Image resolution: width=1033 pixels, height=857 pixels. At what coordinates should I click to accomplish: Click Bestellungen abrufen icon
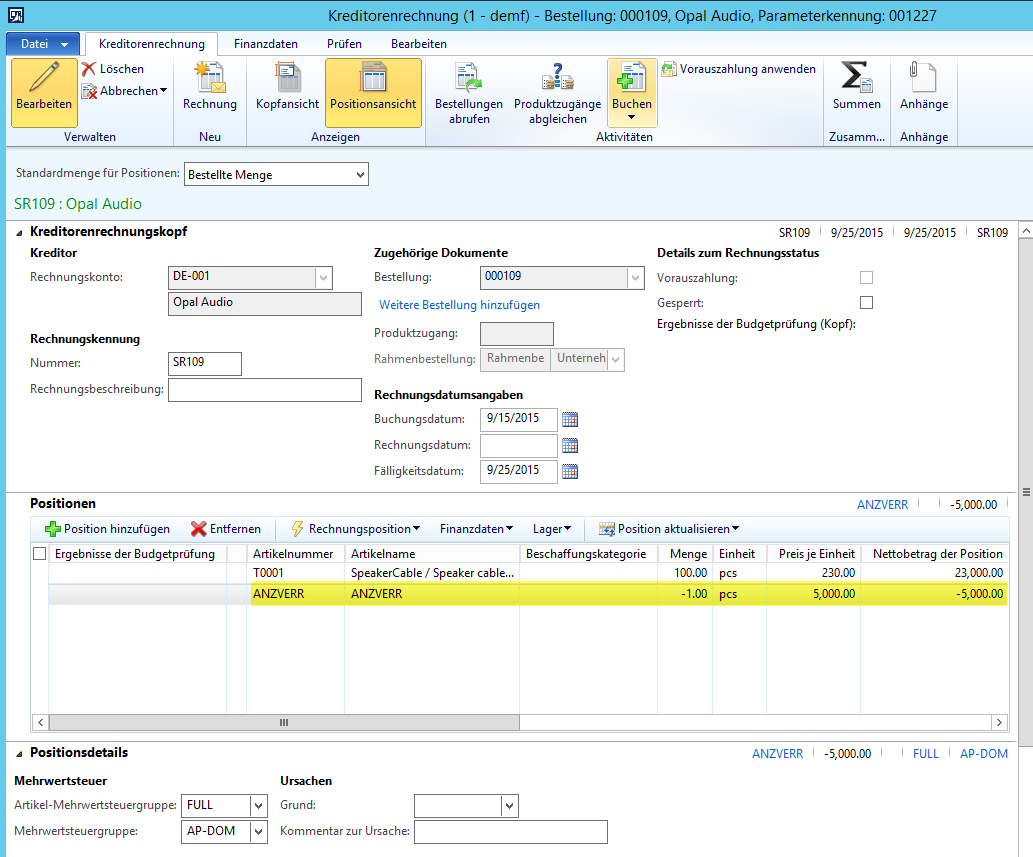coord(468,80)
